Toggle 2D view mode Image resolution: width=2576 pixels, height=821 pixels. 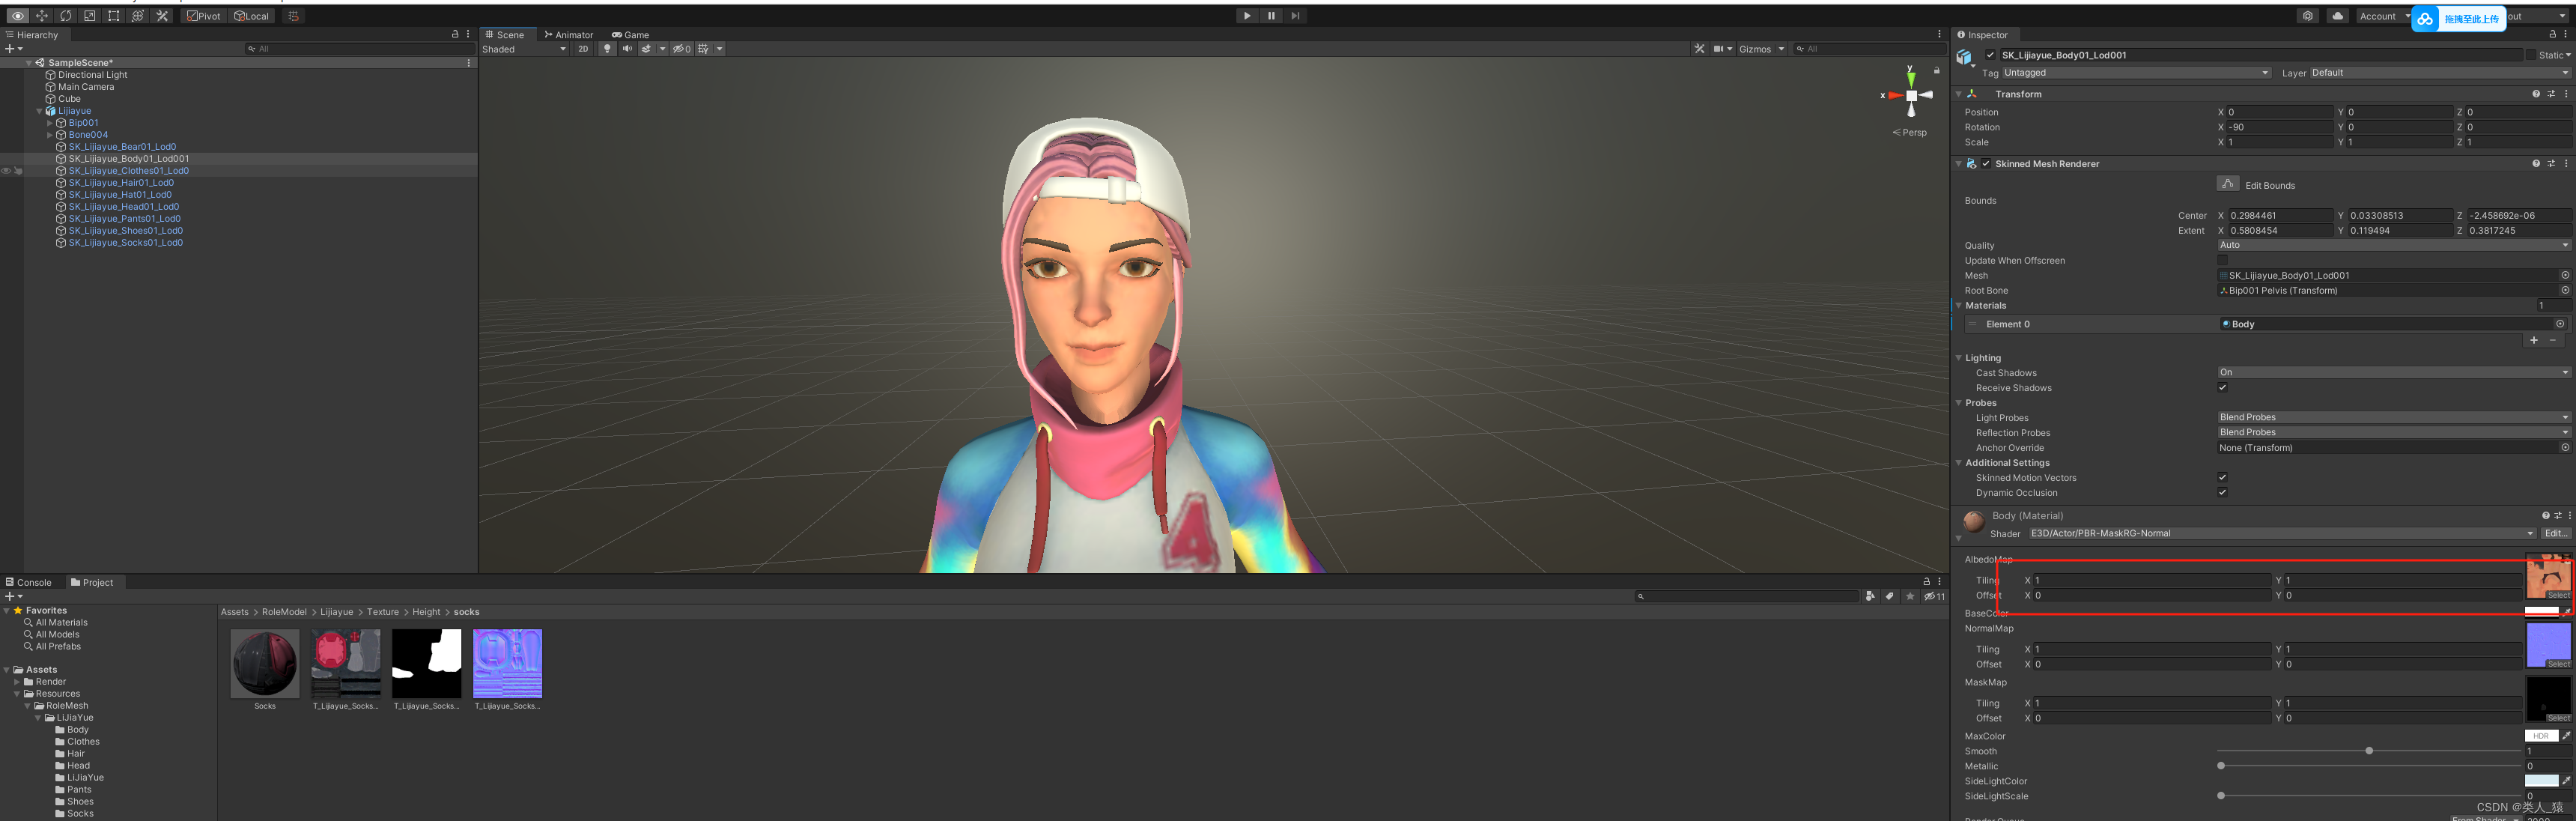(x=583, y=49)
